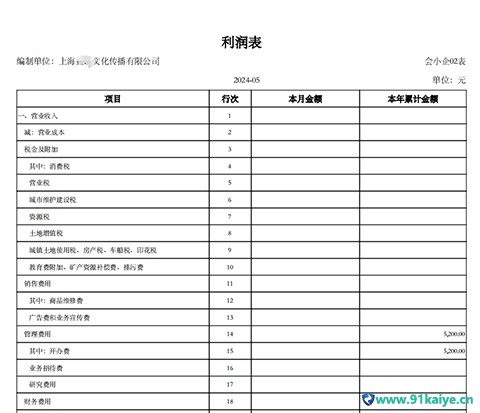Select the 研究费用 row label

(x=43, y=384)
